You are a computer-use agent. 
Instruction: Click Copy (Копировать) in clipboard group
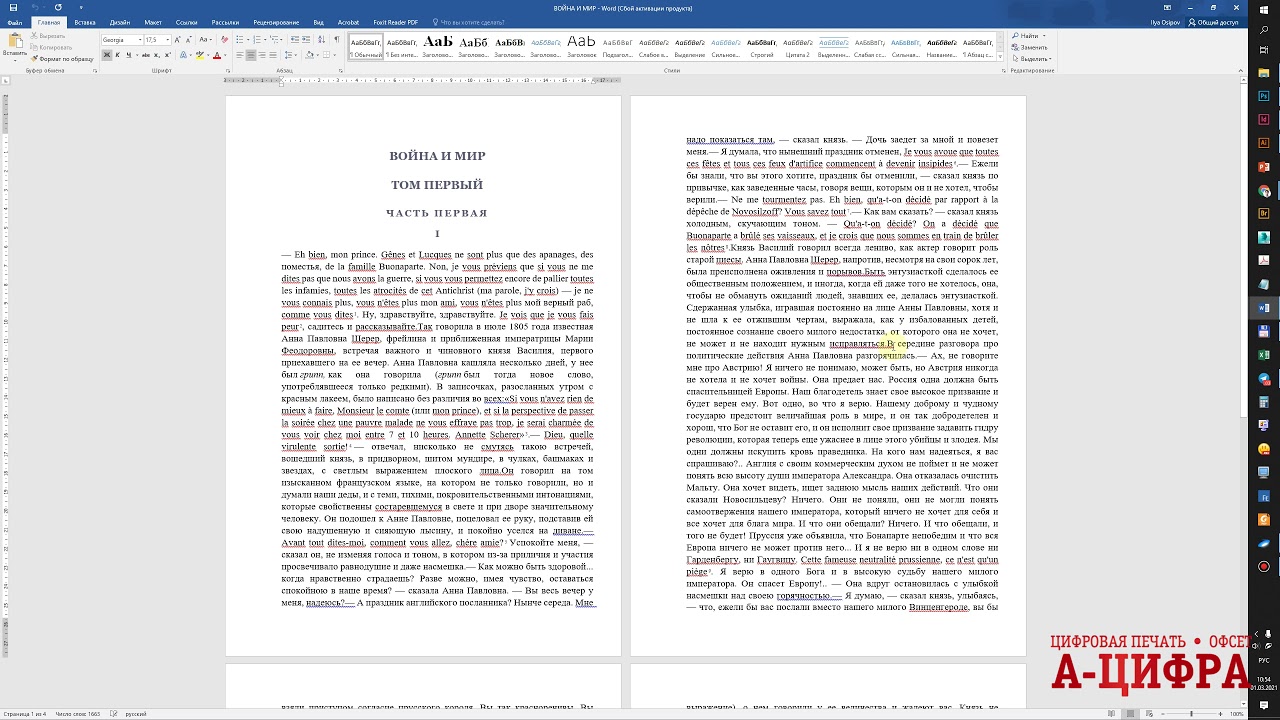tap(51, 47)
